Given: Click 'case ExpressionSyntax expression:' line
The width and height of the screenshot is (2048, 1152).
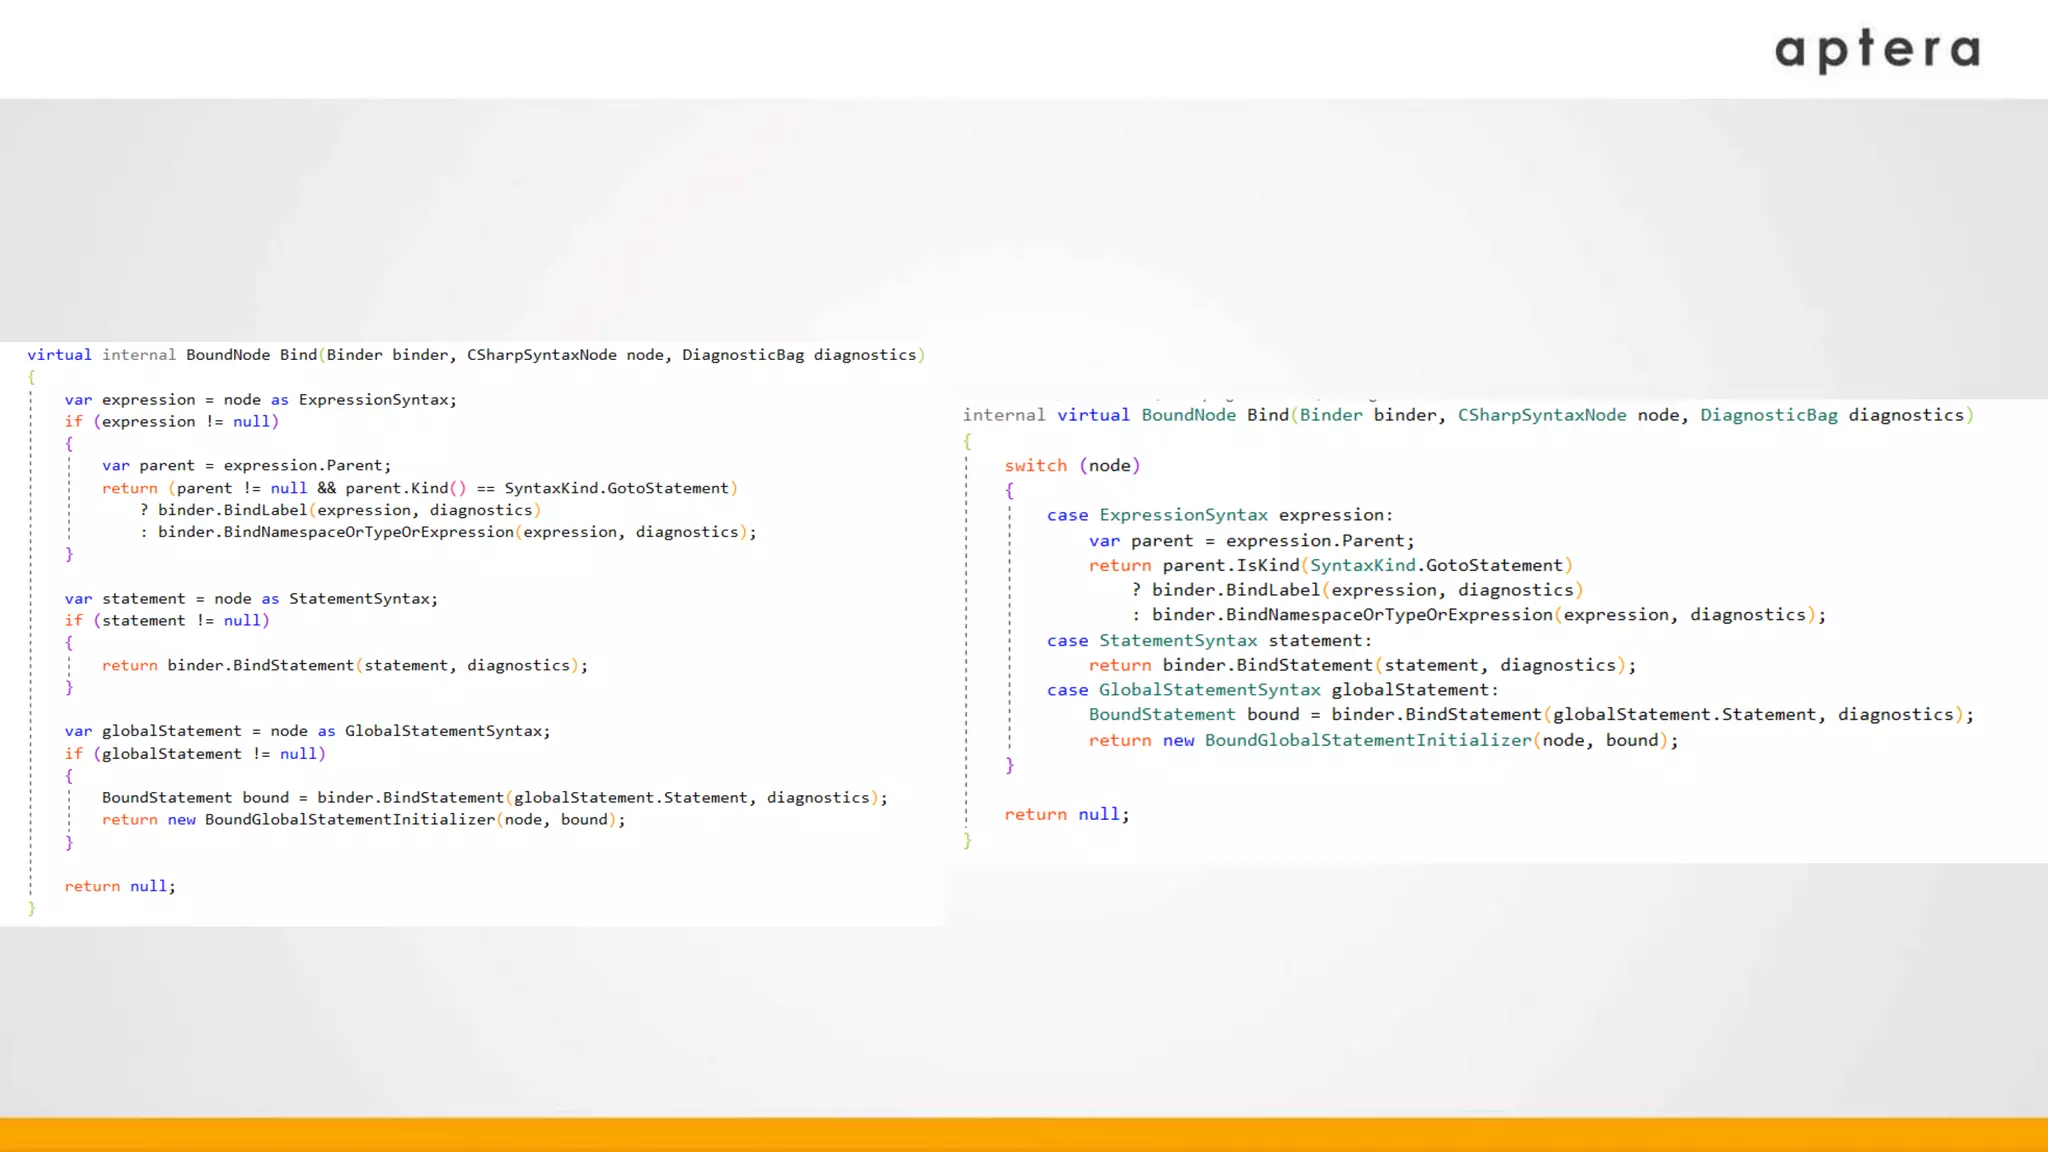Looking at the screenshot, I should (x=1219, y=515).
